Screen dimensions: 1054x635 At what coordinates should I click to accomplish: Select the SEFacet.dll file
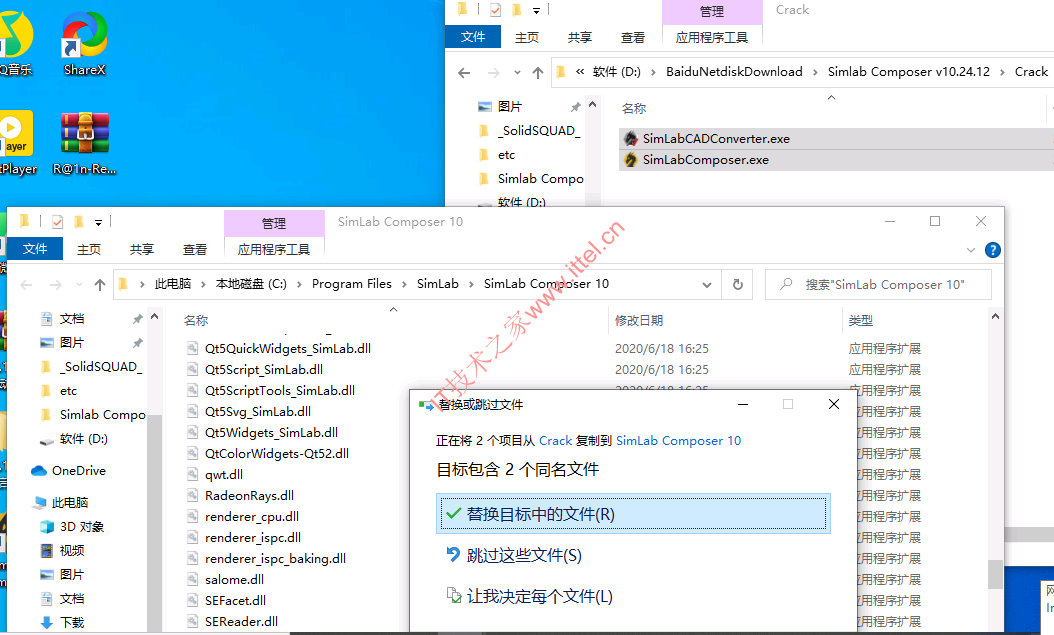click(235, 600)
